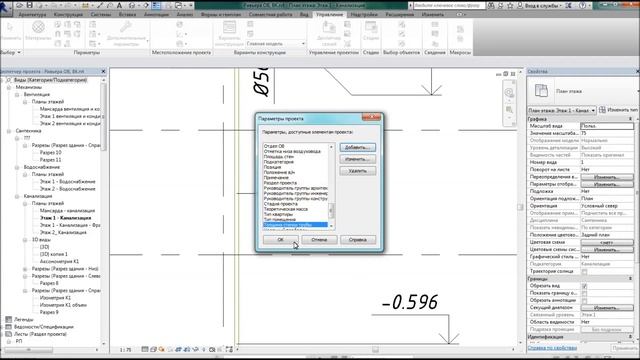Click the Plan view type icon in Properties
This screenshot has width=640, height=360.
(541, 91)
